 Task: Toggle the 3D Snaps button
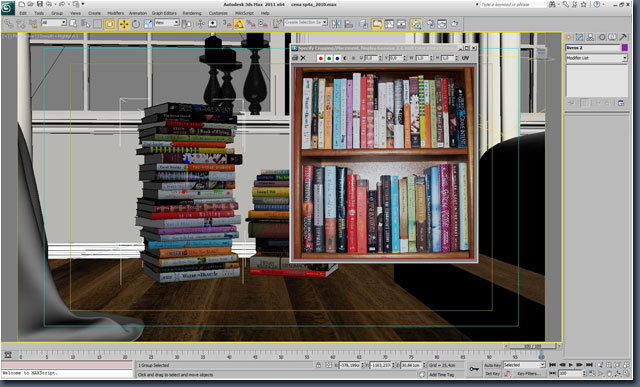coord(227,24)
